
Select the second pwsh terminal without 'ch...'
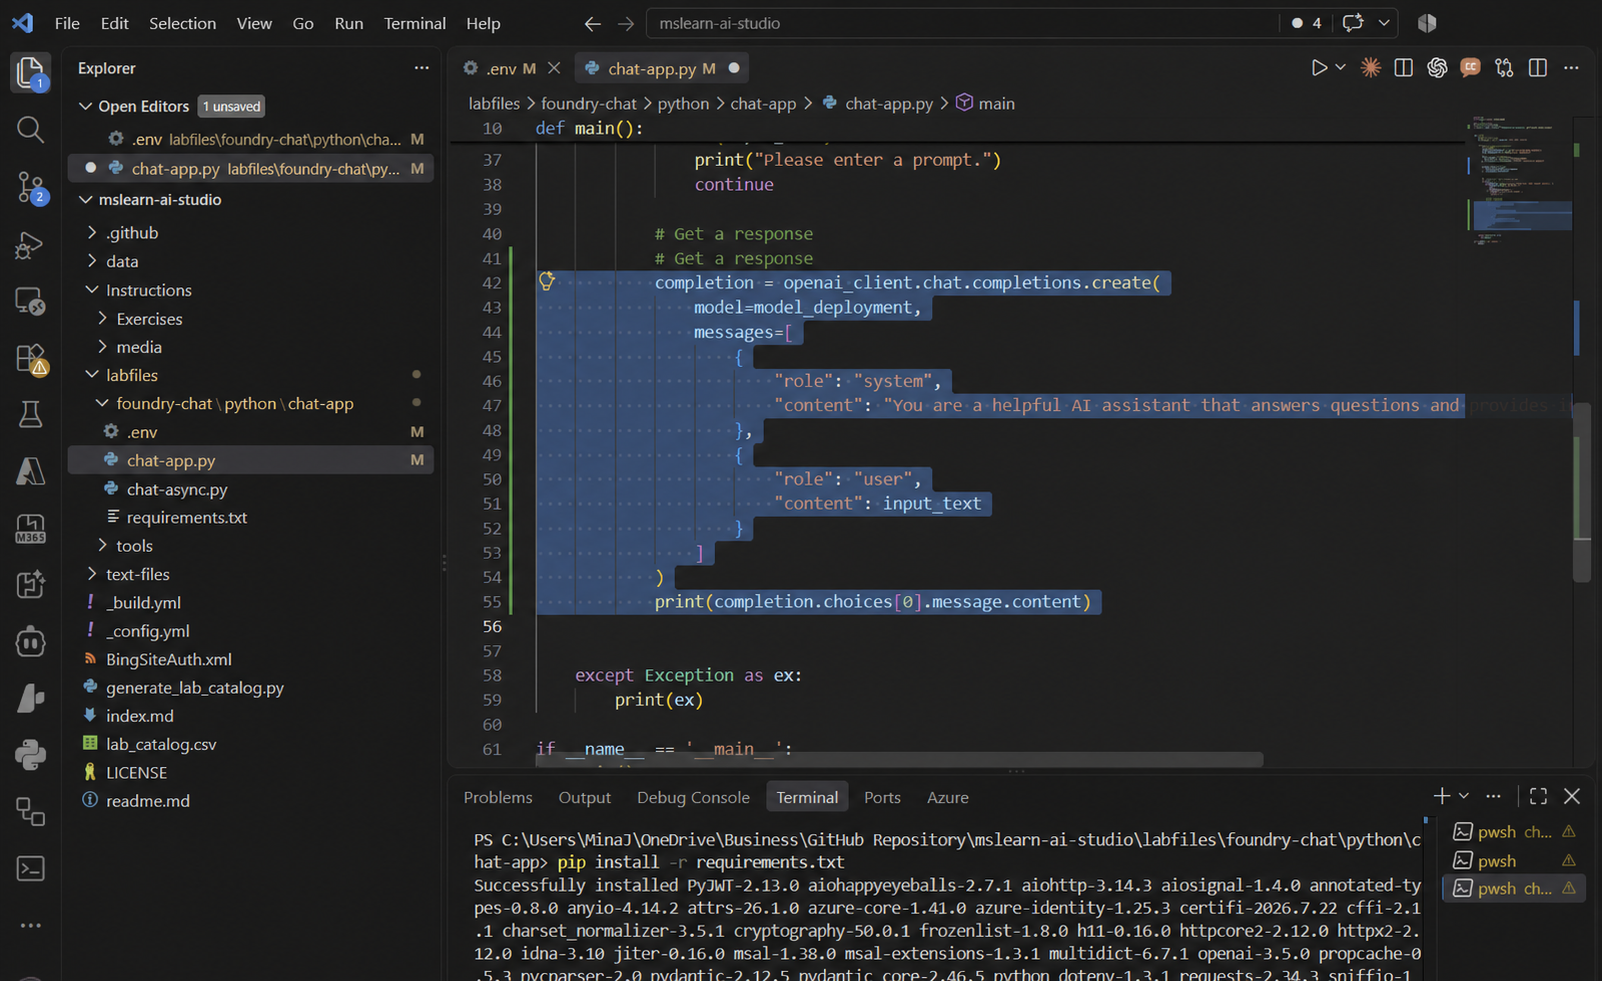[x=1513, y=860]
